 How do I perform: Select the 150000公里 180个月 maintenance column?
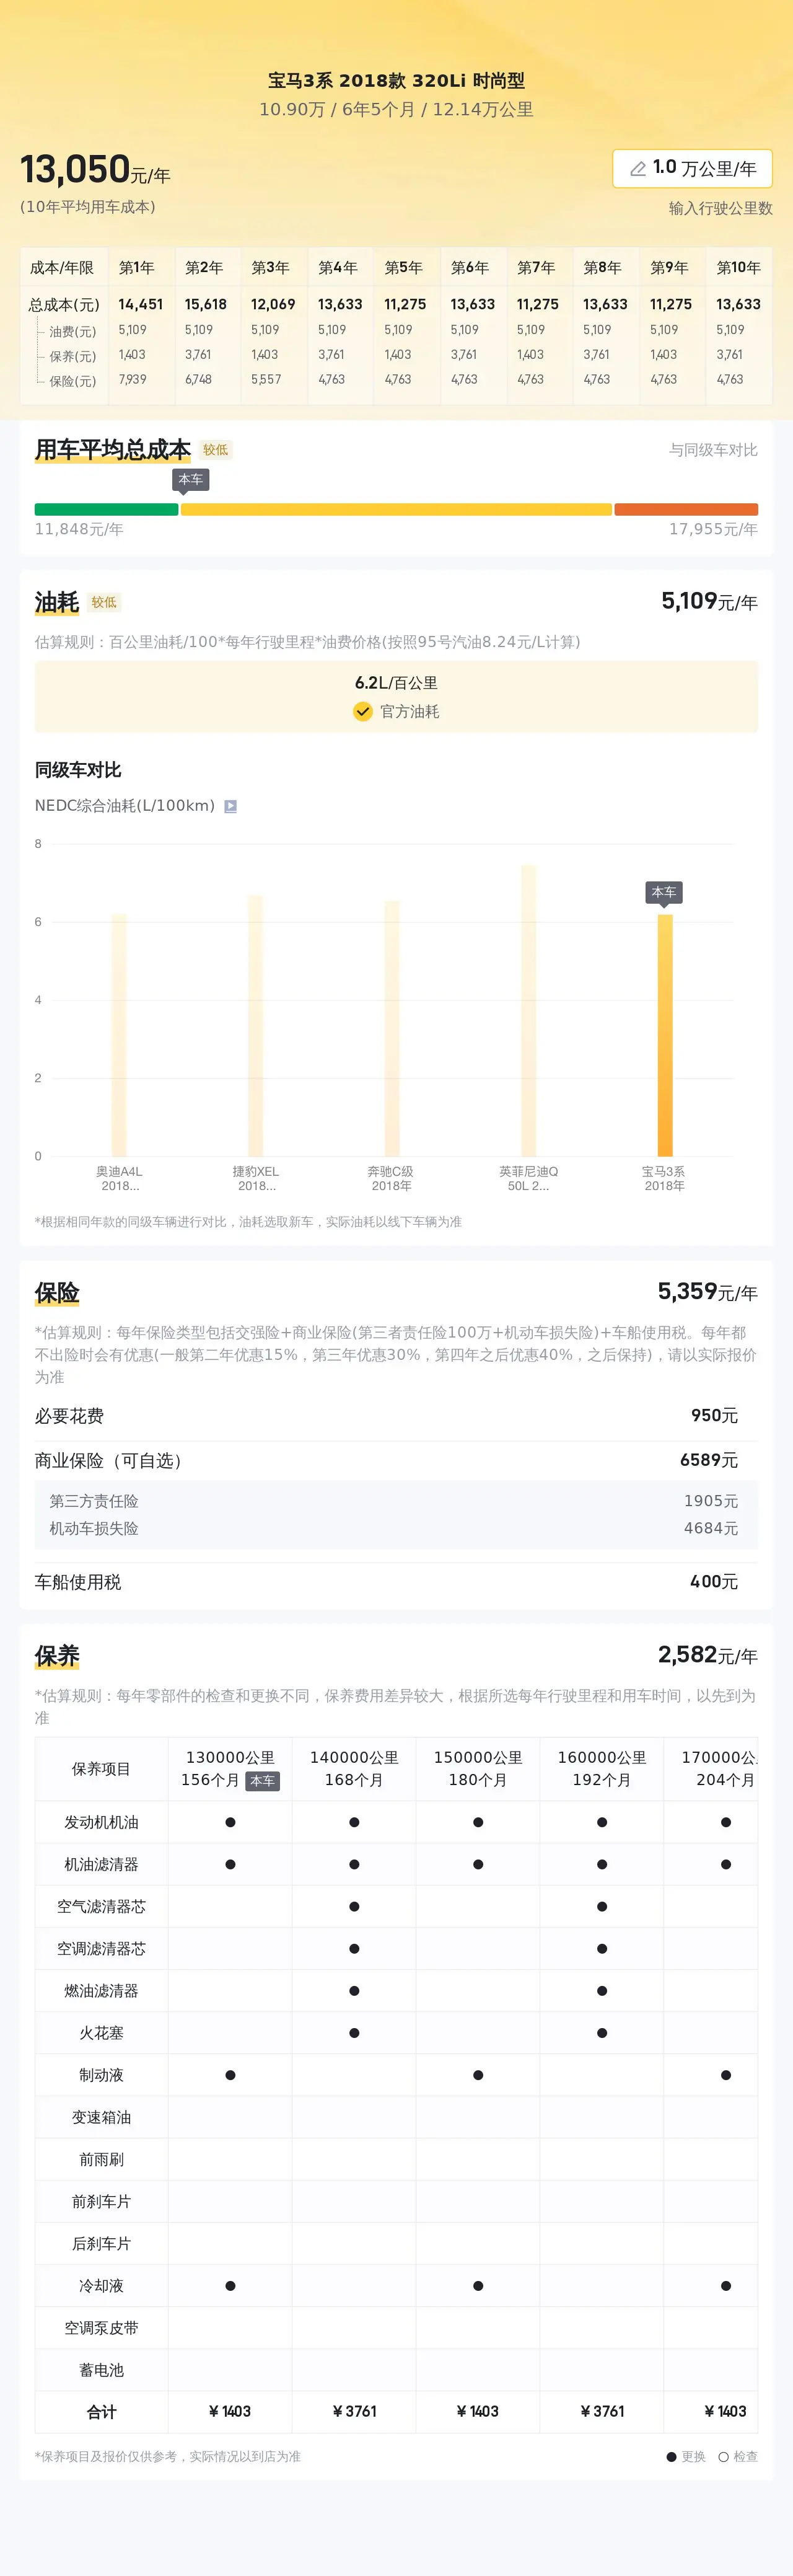point(478,1769)
